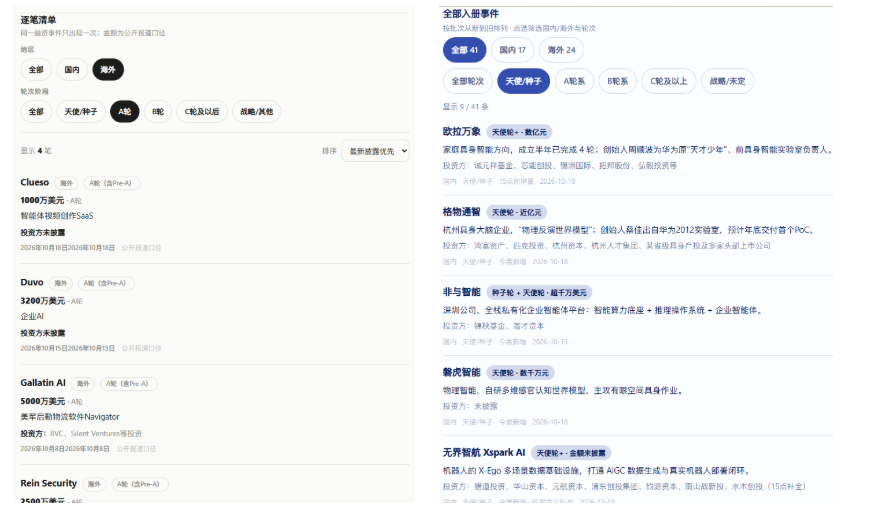Click the 天使轮 · 数千万元 badge

tap(520, 373)
